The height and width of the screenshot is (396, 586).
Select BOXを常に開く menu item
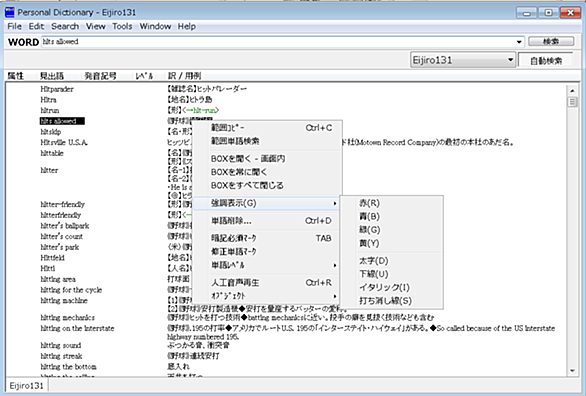pos(268,172)
